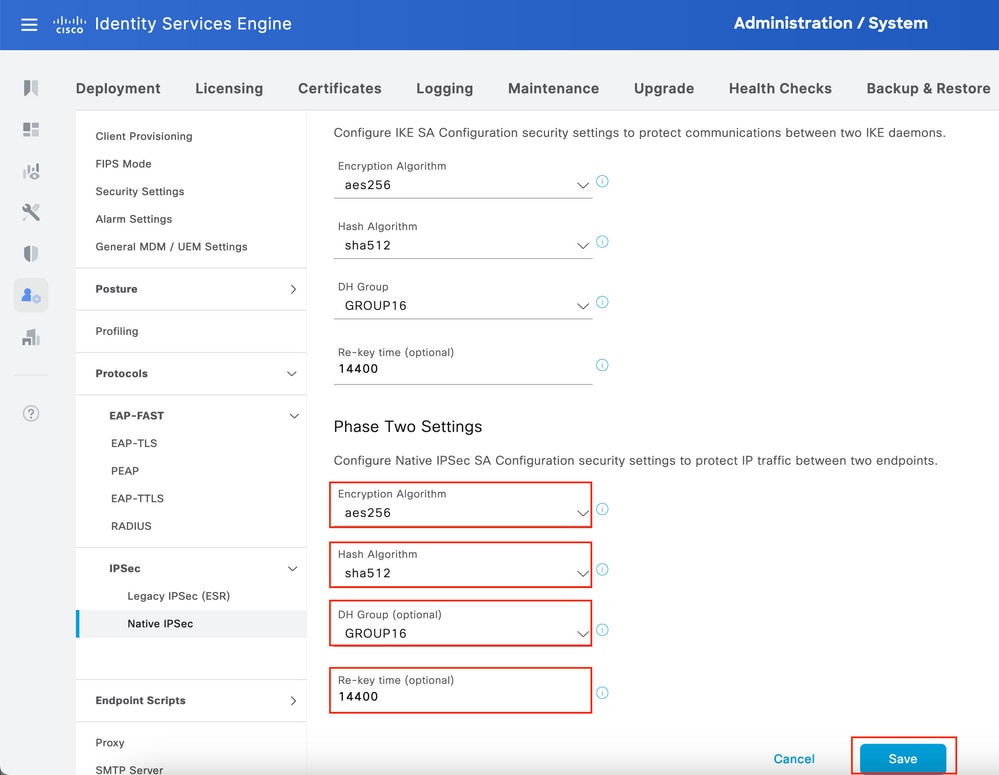Save the IPSec settings
This screenshot has height=775, width=999.
click(x=902, y=759)
